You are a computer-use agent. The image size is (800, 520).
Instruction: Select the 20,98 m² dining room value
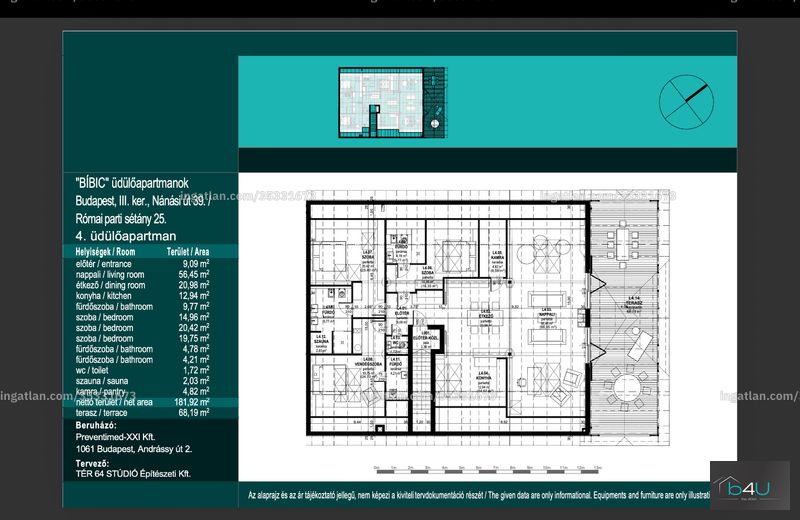pos(194,285)
